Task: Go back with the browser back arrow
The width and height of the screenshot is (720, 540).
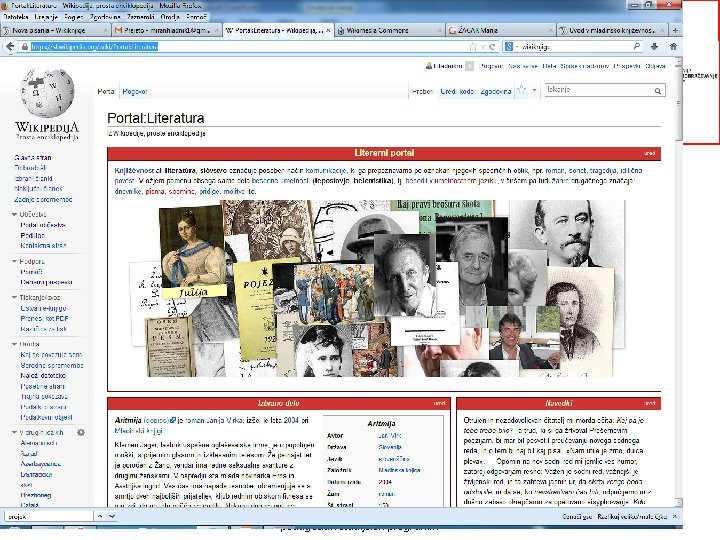Action: click(x=10, y=46)
